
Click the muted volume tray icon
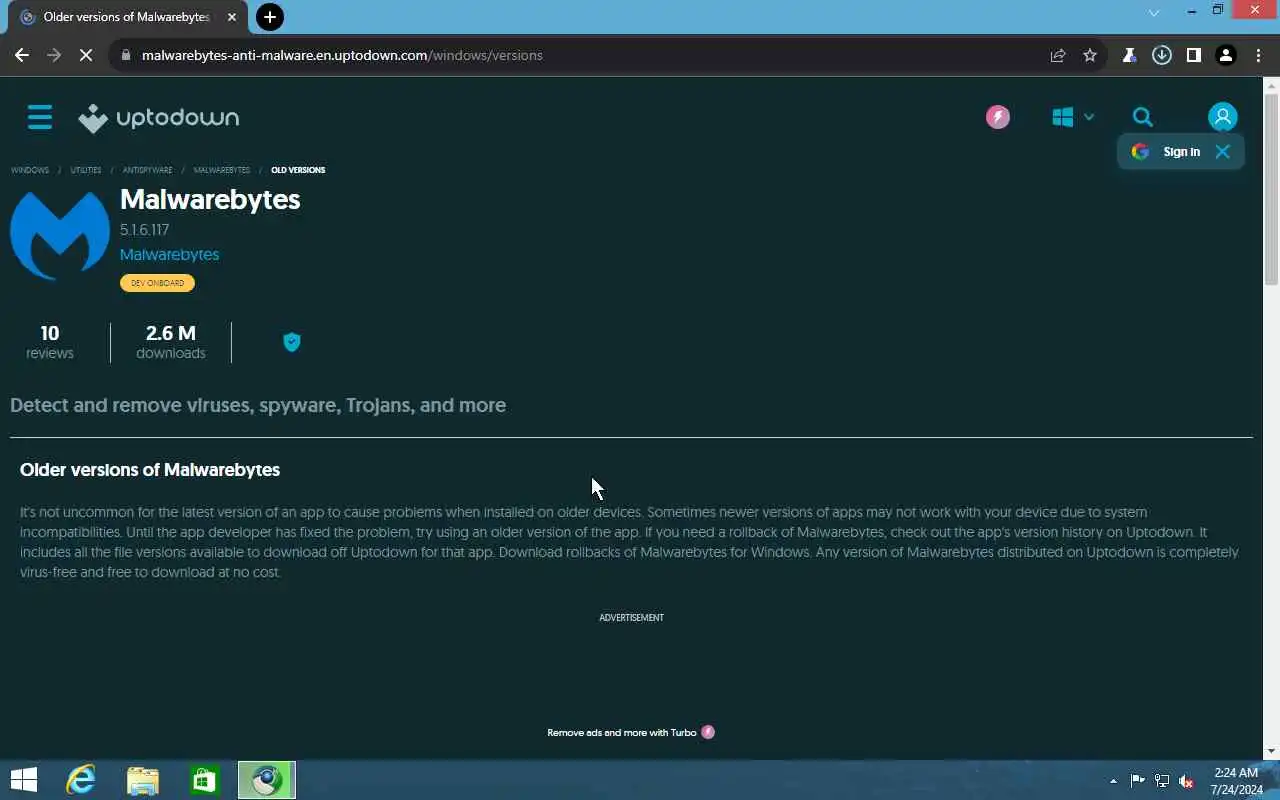coord(1187,781)
